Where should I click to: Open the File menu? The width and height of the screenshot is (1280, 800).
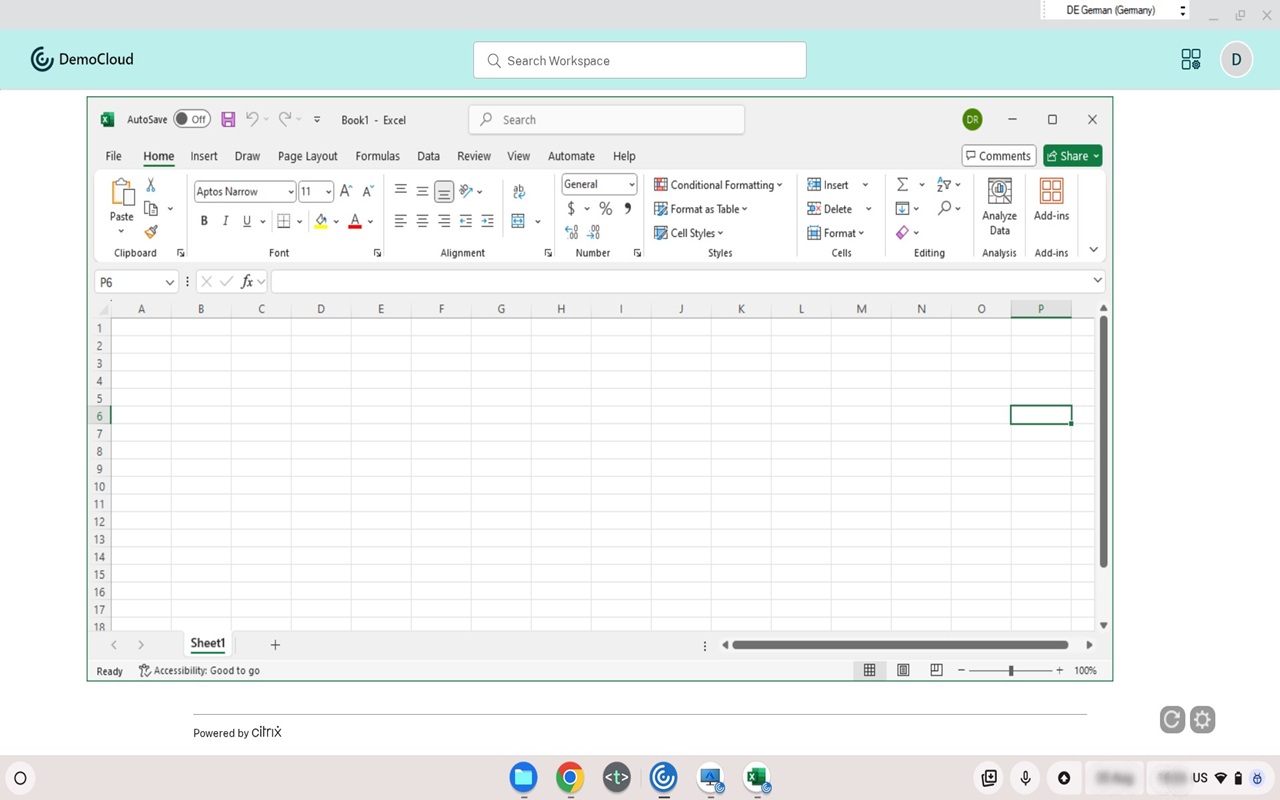114,156
